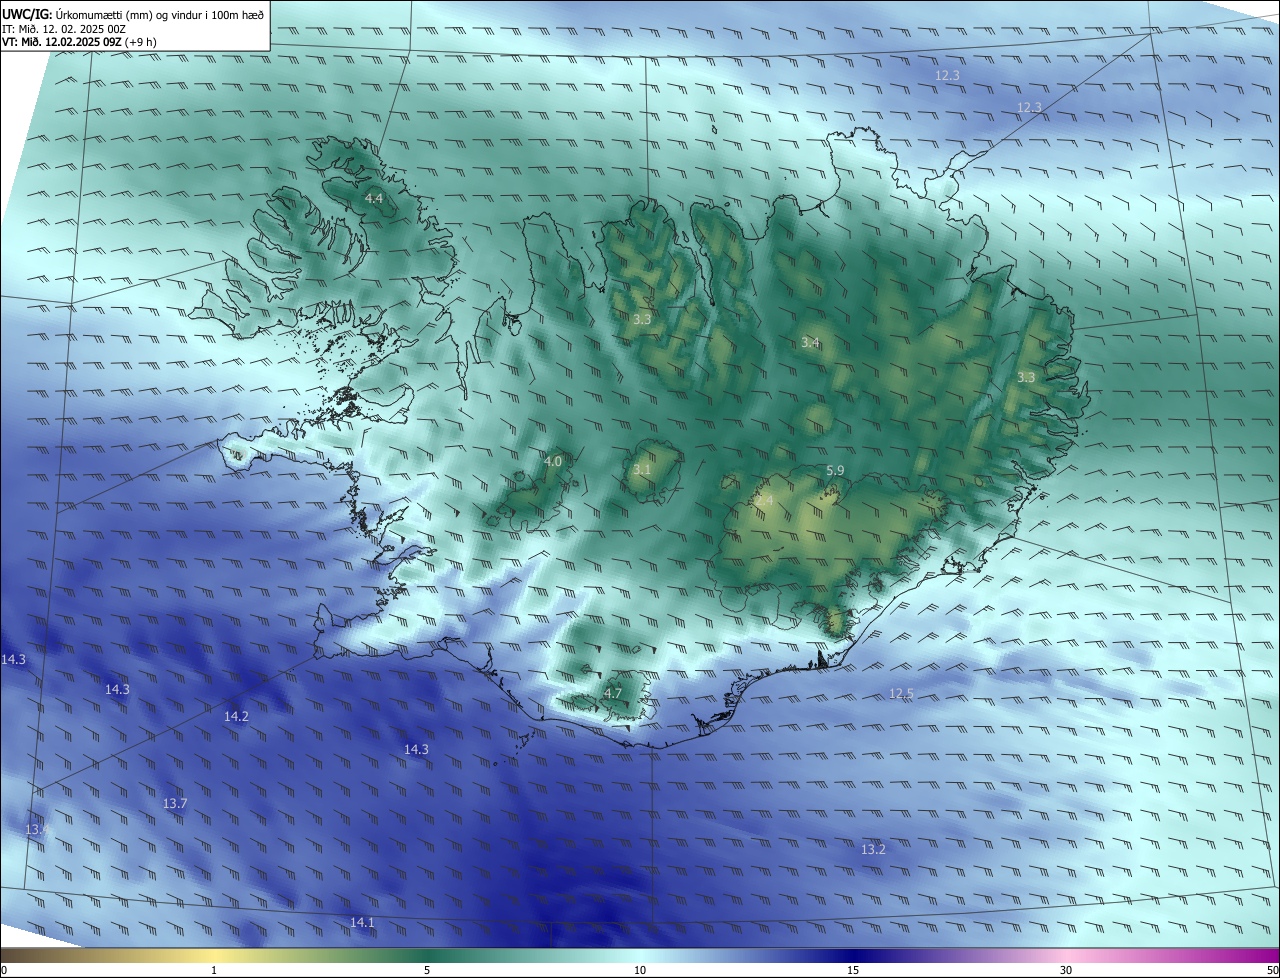Select the 12.5 value label off the southeast coast
This screenshot has width=1280, height=978.
tap(901, 693)
